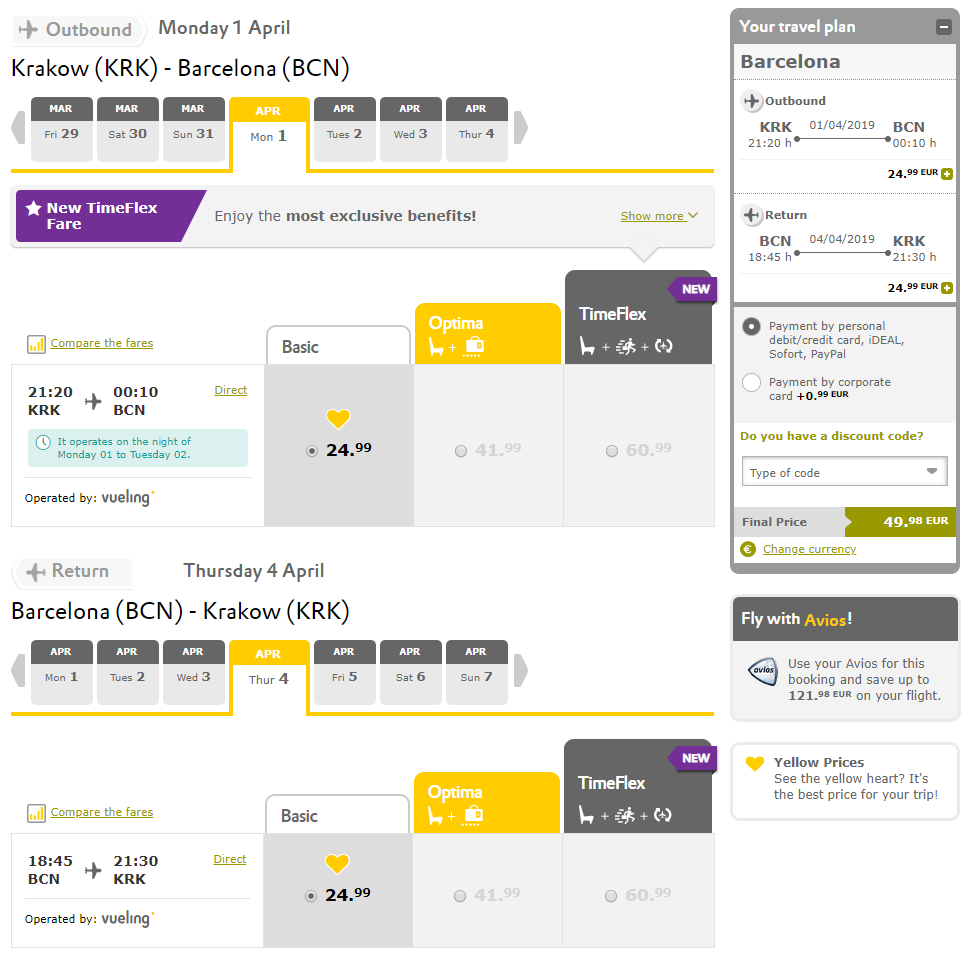Click plus icon beside outbound 24.99 EUR price
Viewport: 973px width, 956px height.
tap(947, 174)
